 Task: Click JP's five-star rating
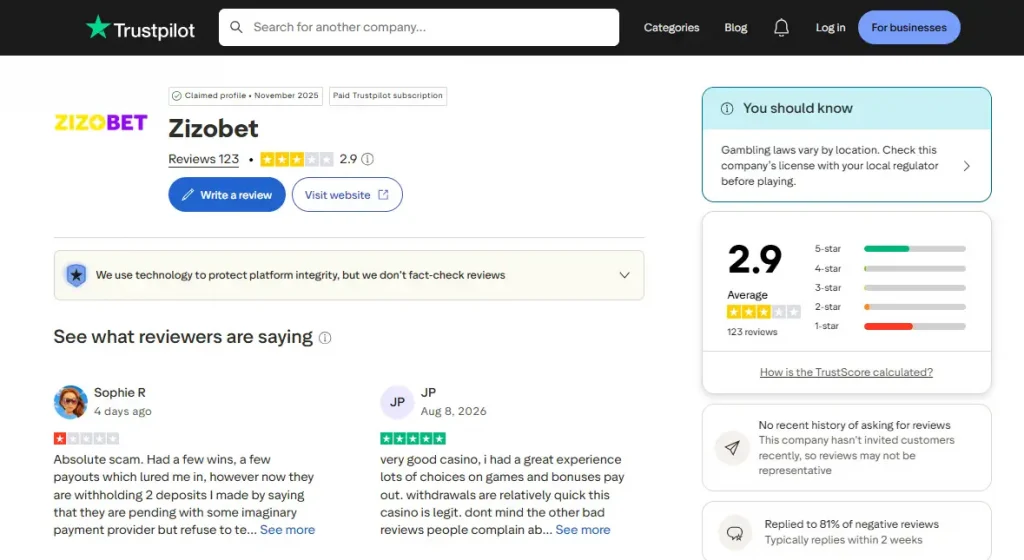pos(413,439)
